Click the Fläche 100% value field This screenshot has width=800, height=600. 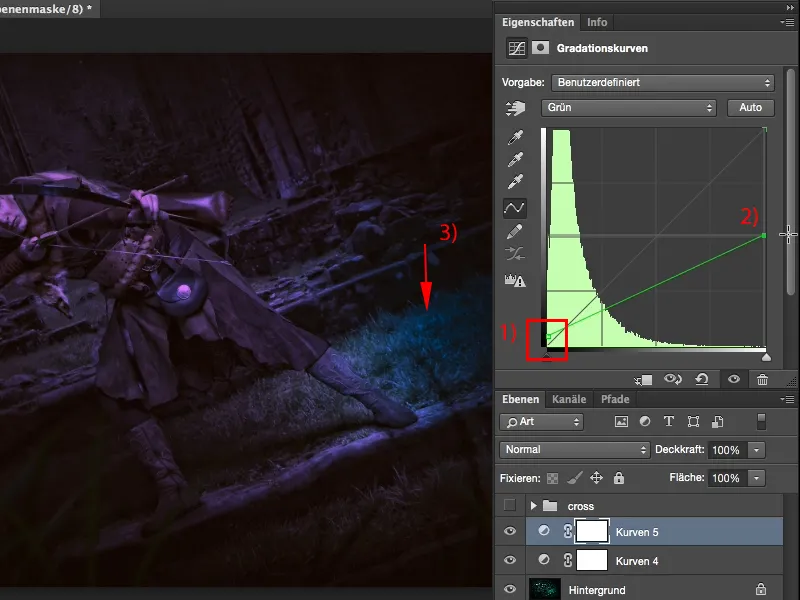[x=727, y=478]
